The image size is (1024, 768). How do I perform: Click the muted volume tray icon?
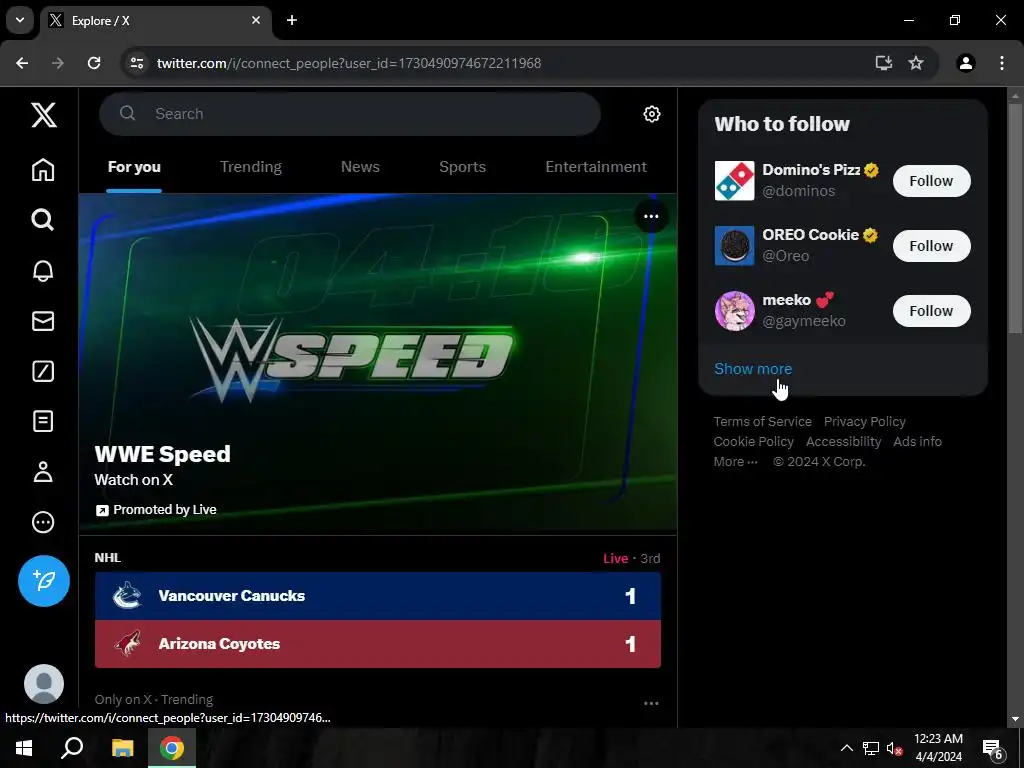coord(894,748)
